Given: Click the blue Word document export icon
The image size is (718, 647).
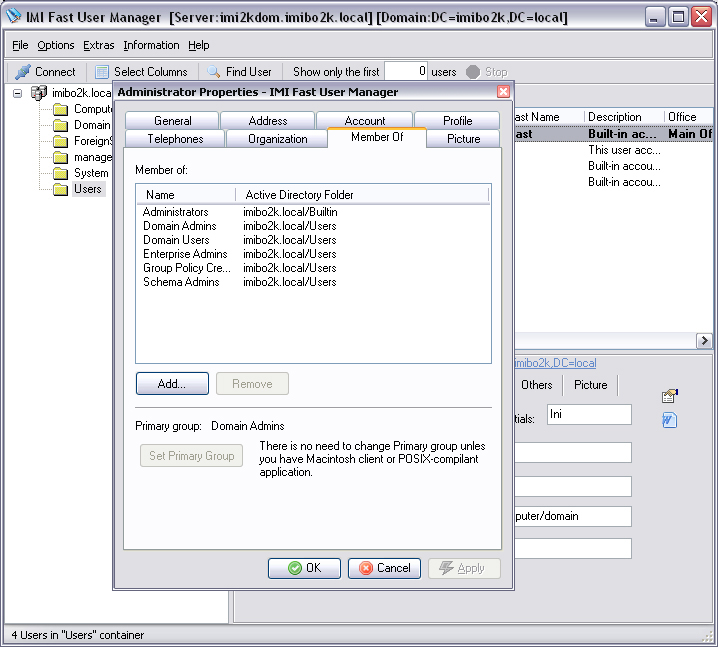Looking at the screenshot, I should pos(669,420).
